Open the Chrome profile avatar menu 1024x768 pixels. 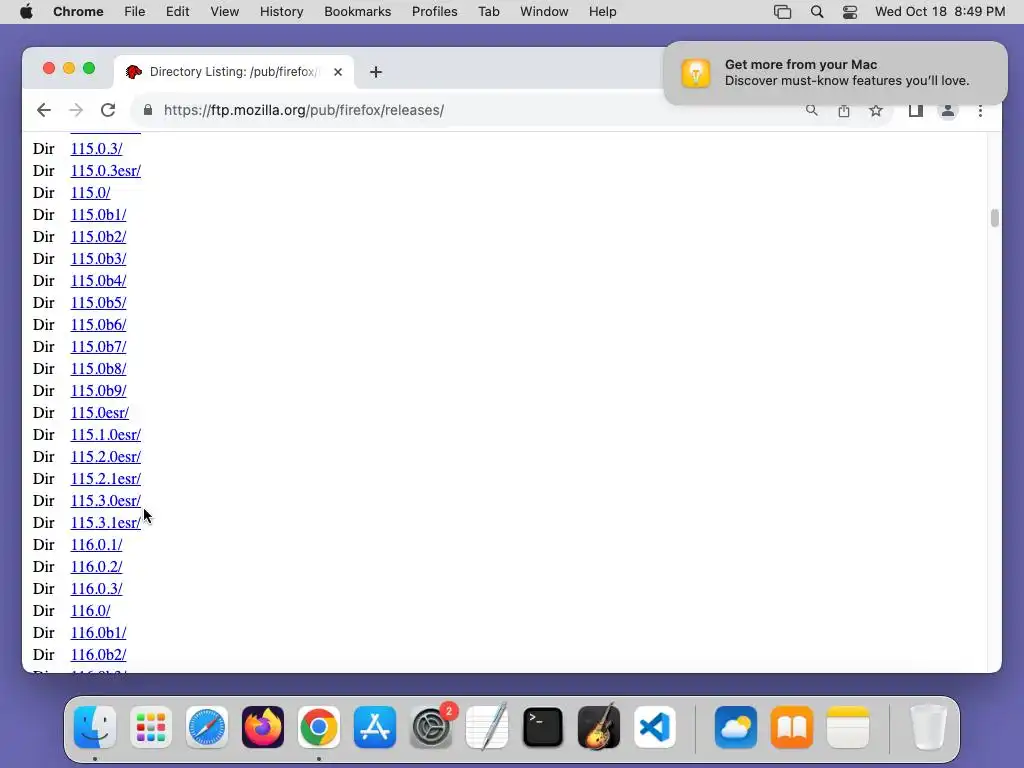(948, 110)
